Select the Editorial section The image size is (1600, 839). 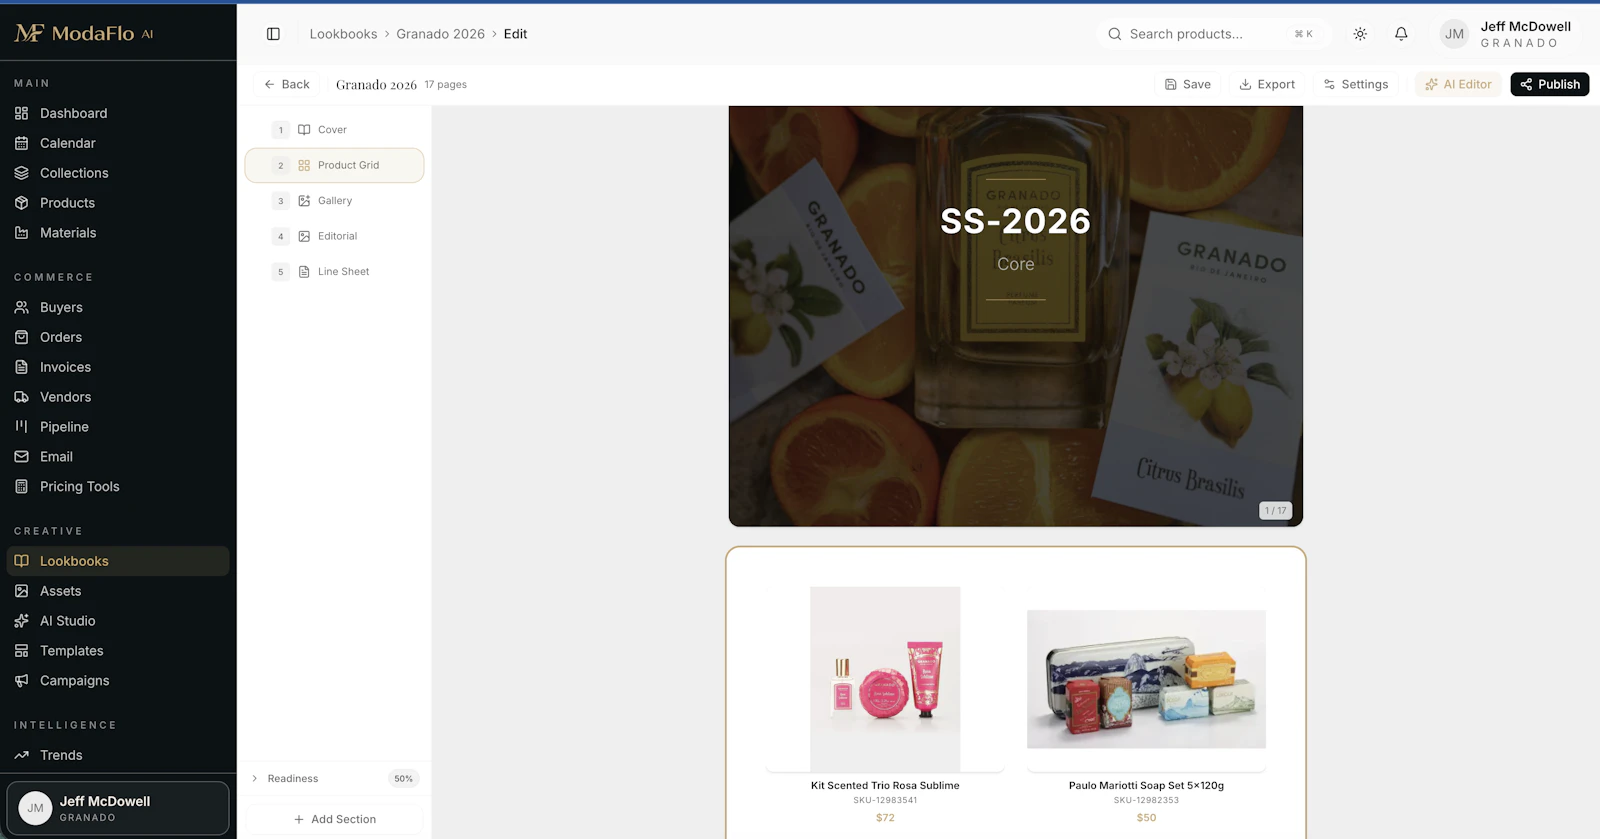coord(334,236)
